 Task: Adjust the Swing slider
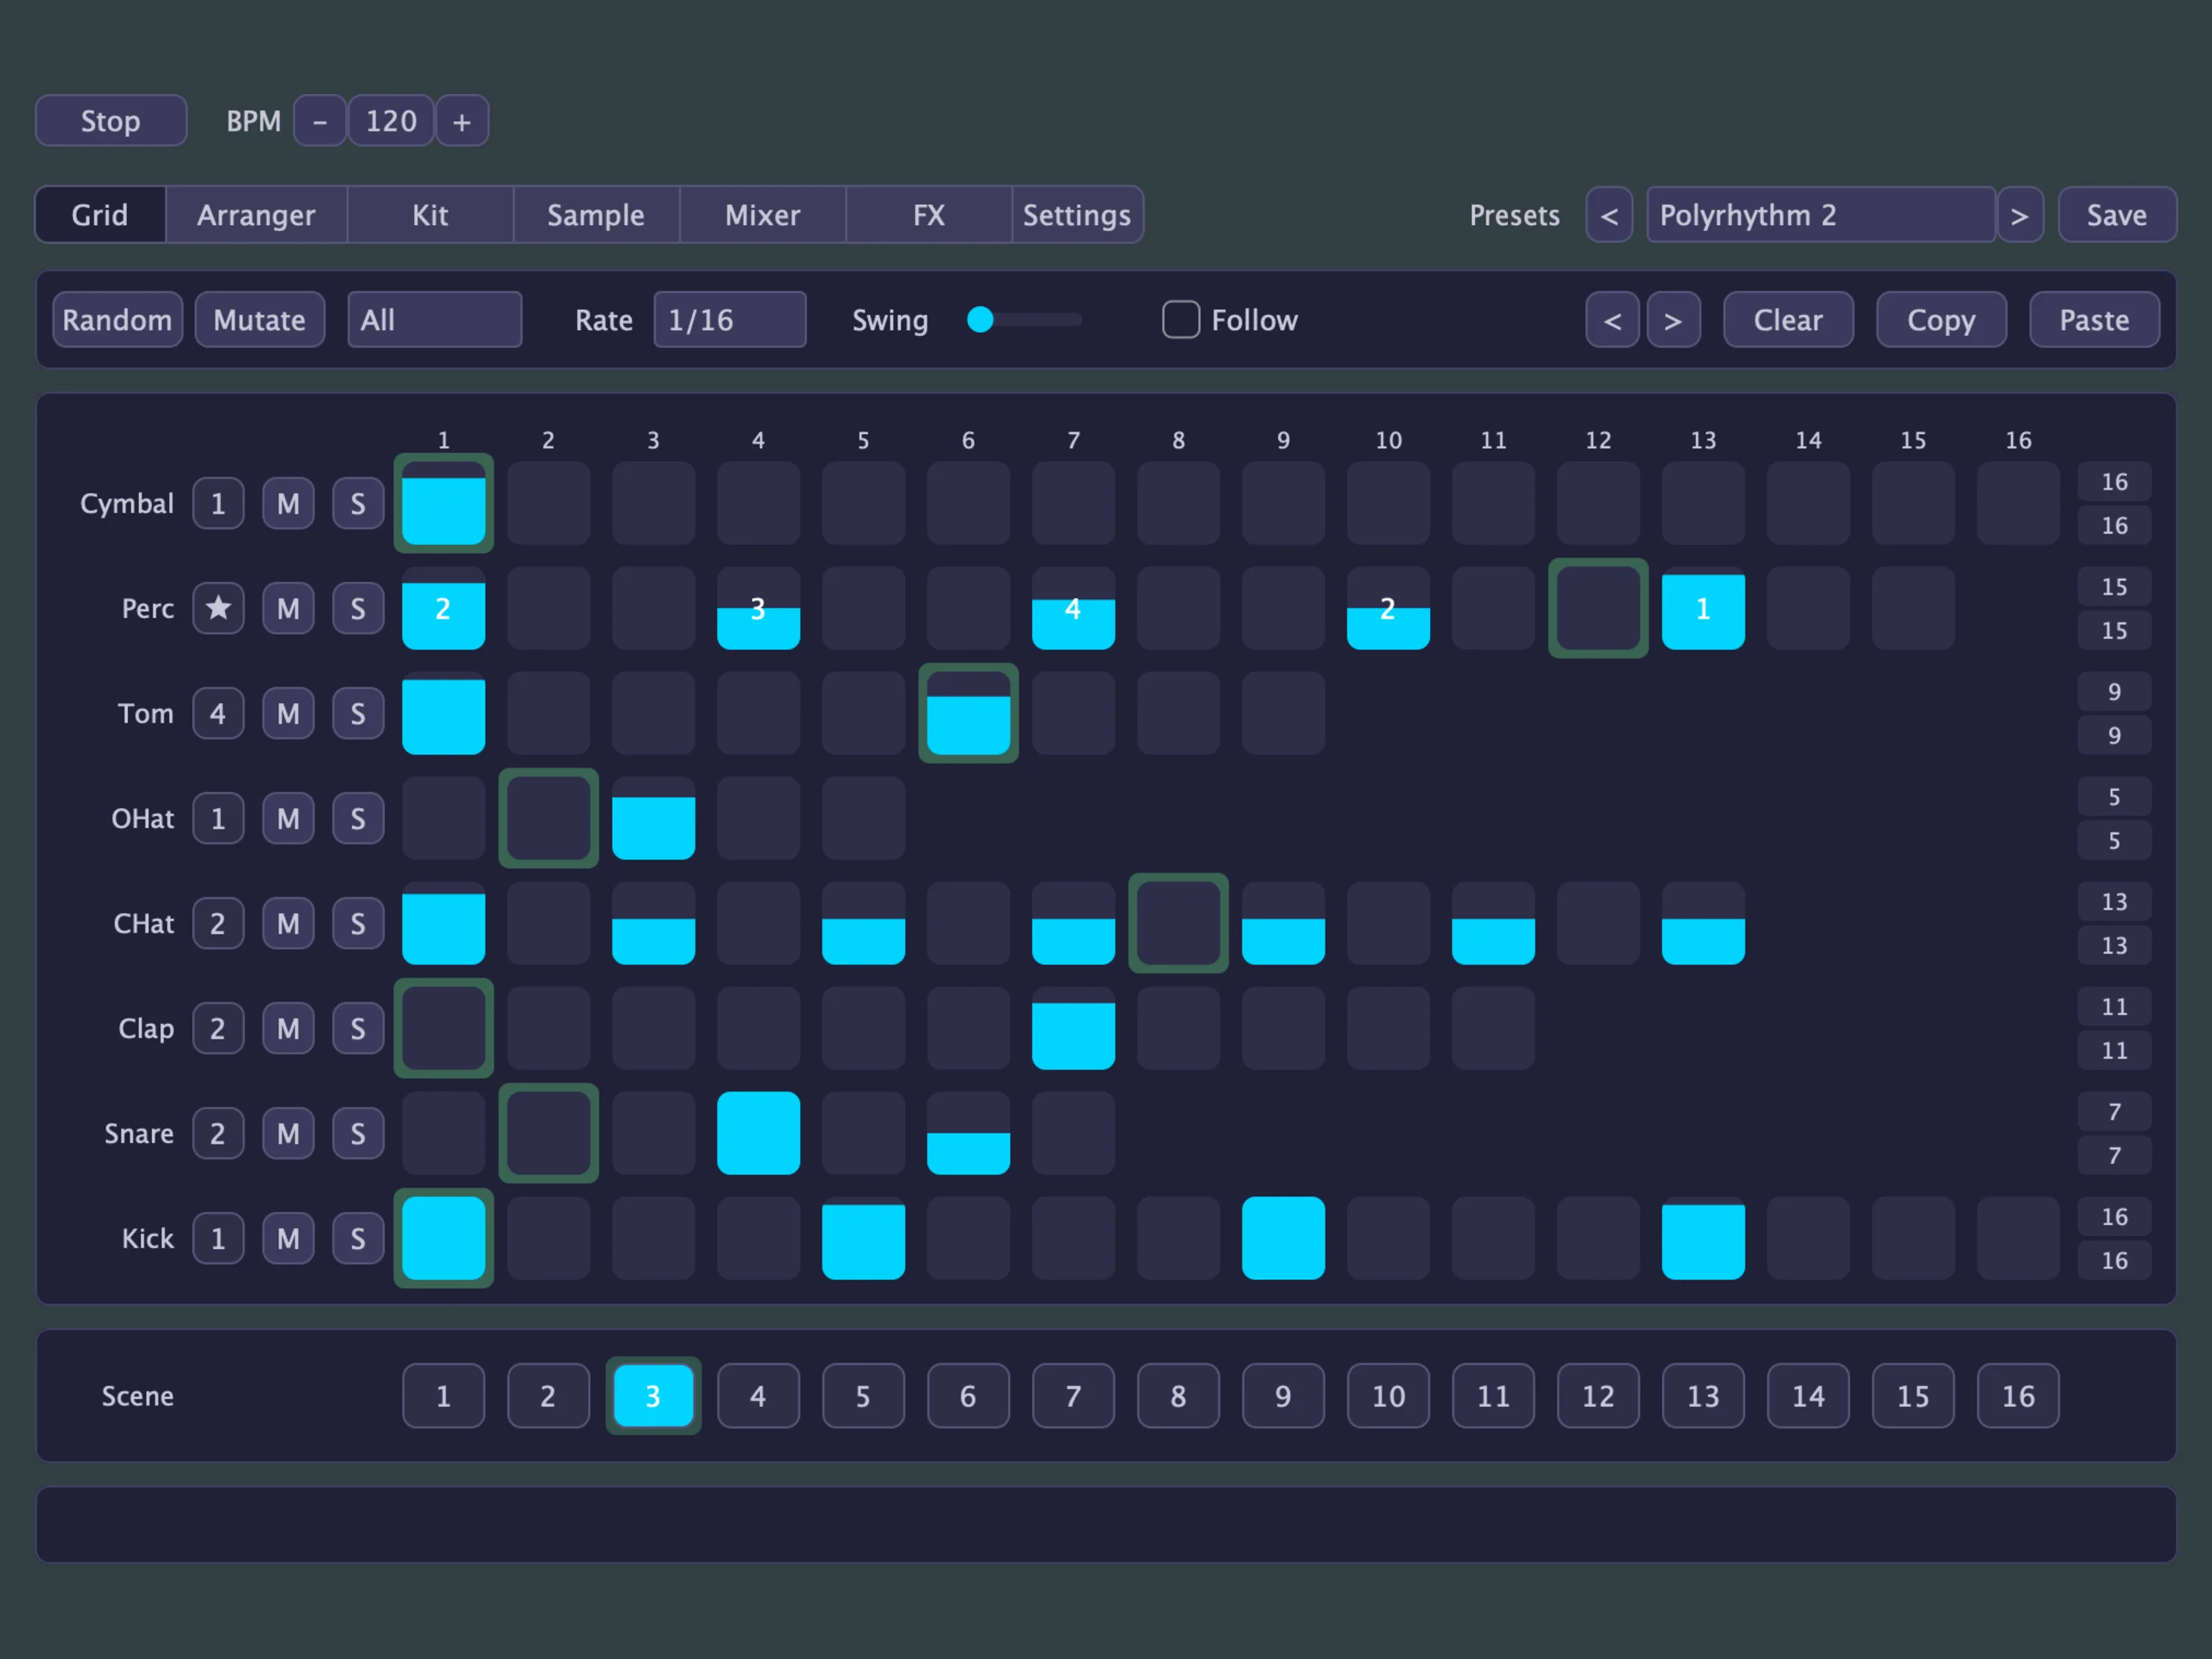coord(1024,320)
